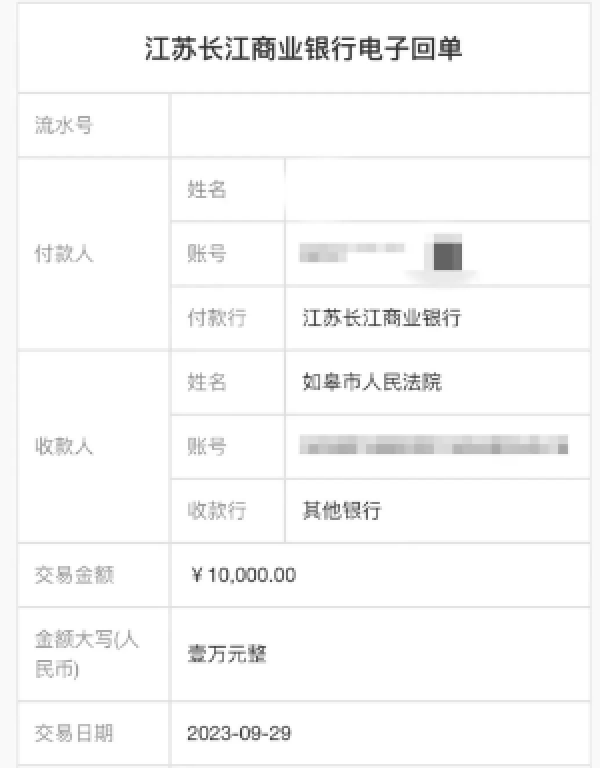Select the 交易金额 label

click(x=74, y=574)
